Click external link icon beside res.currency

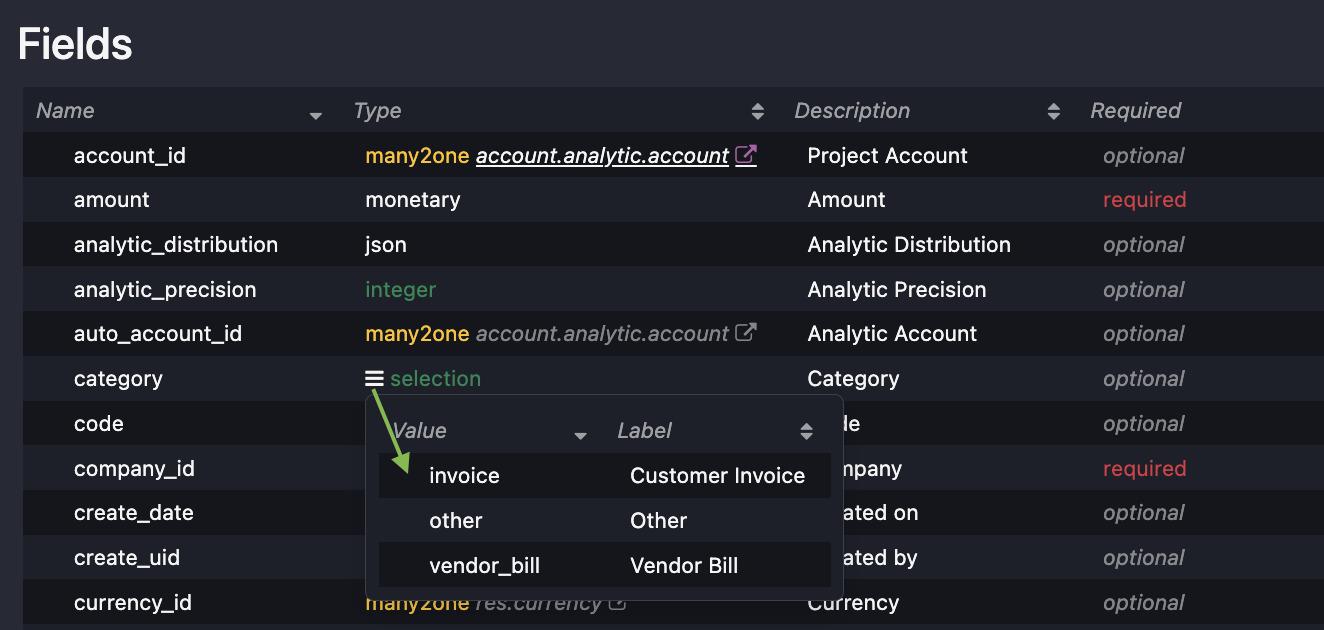618,603
